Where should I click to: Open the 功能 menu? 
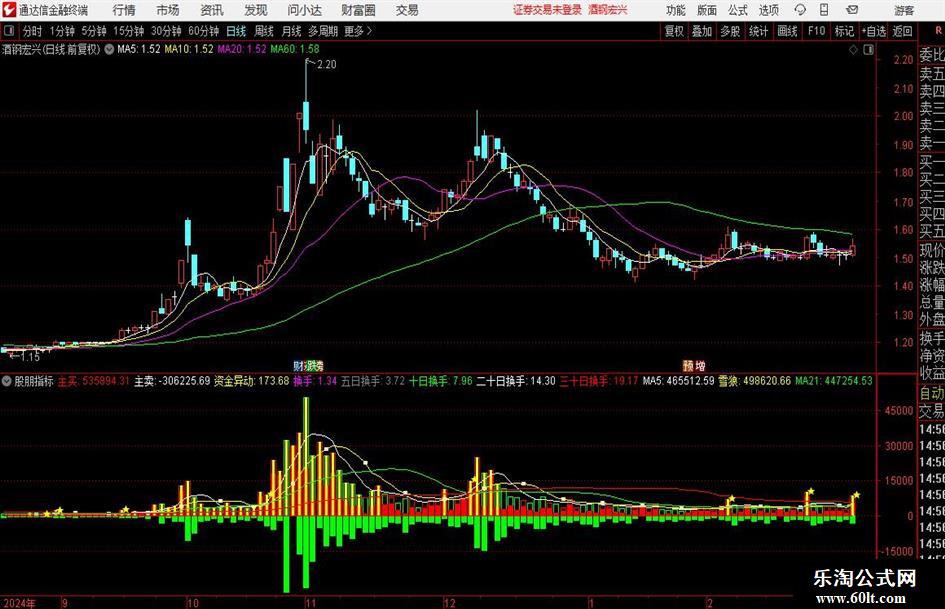click(676, 10)
